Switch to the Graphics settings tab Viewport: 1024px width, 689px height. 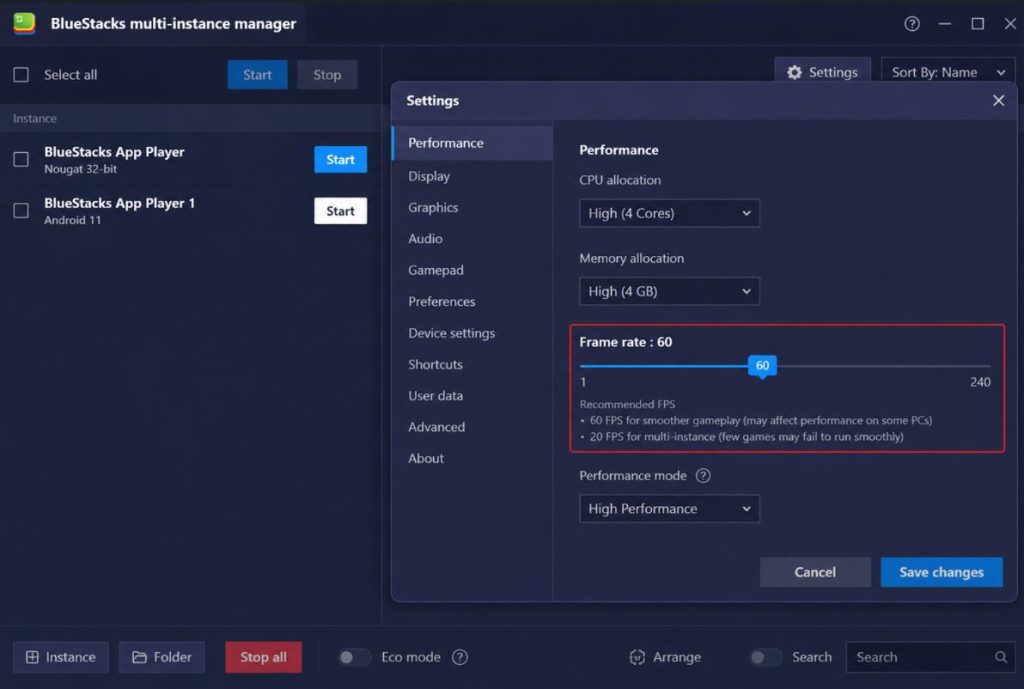(472, 207)
